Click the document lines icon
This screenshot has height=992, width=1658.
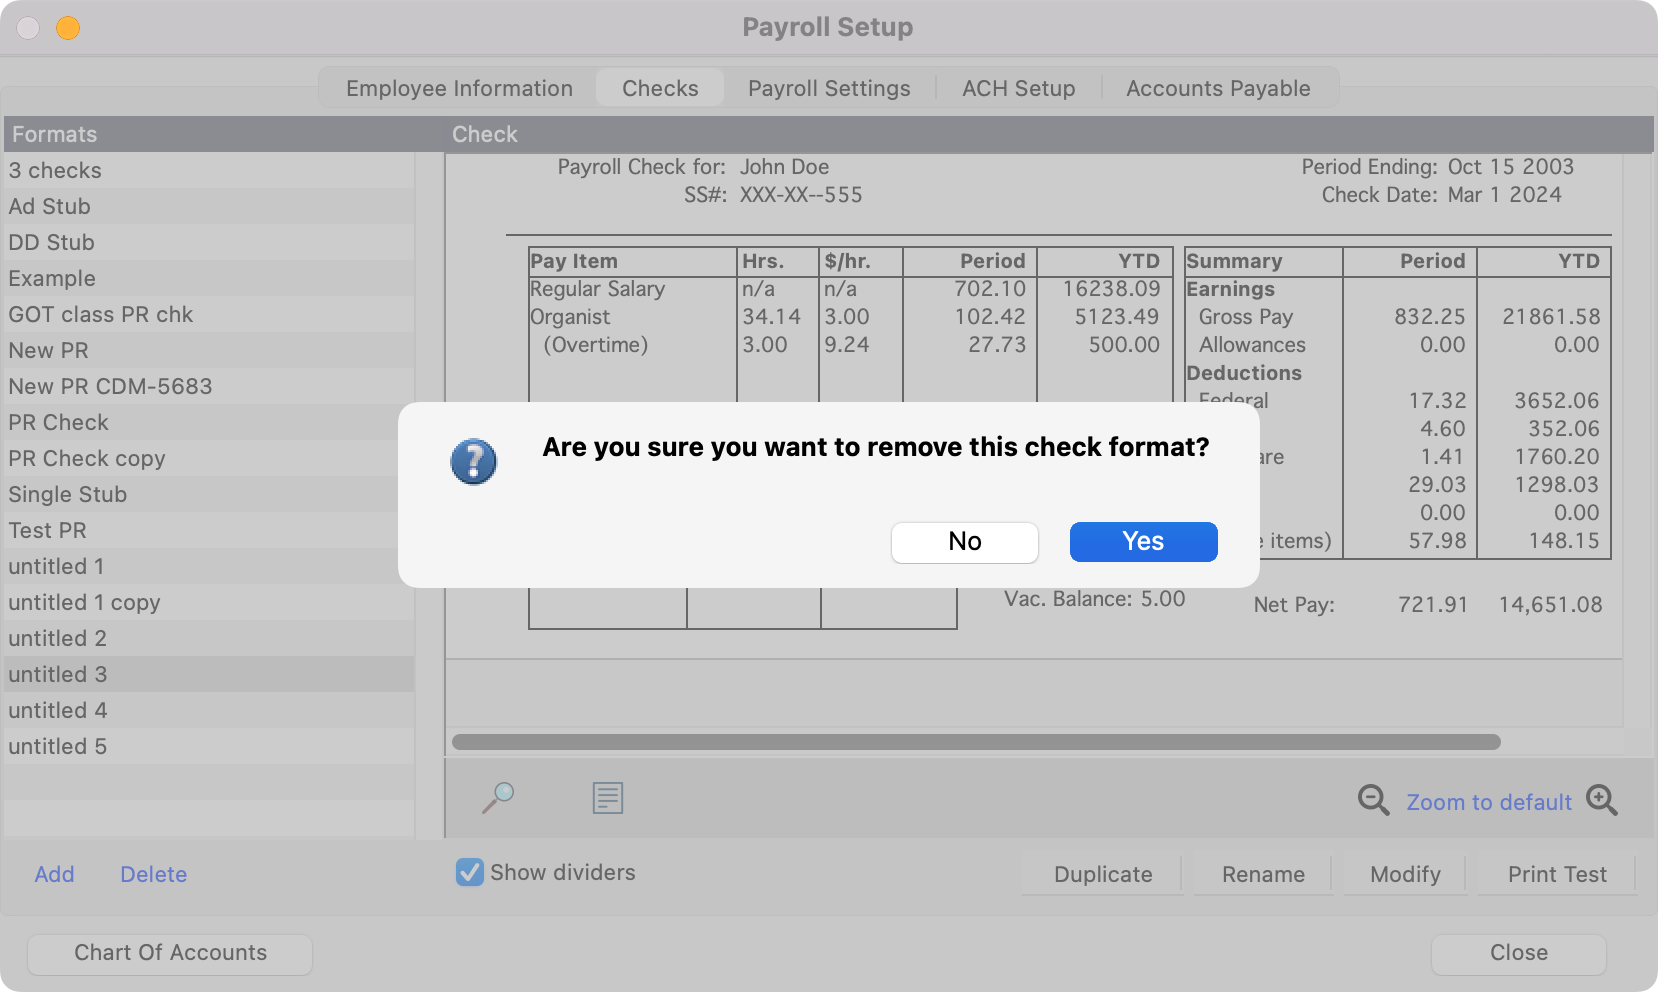click(607, 797)
